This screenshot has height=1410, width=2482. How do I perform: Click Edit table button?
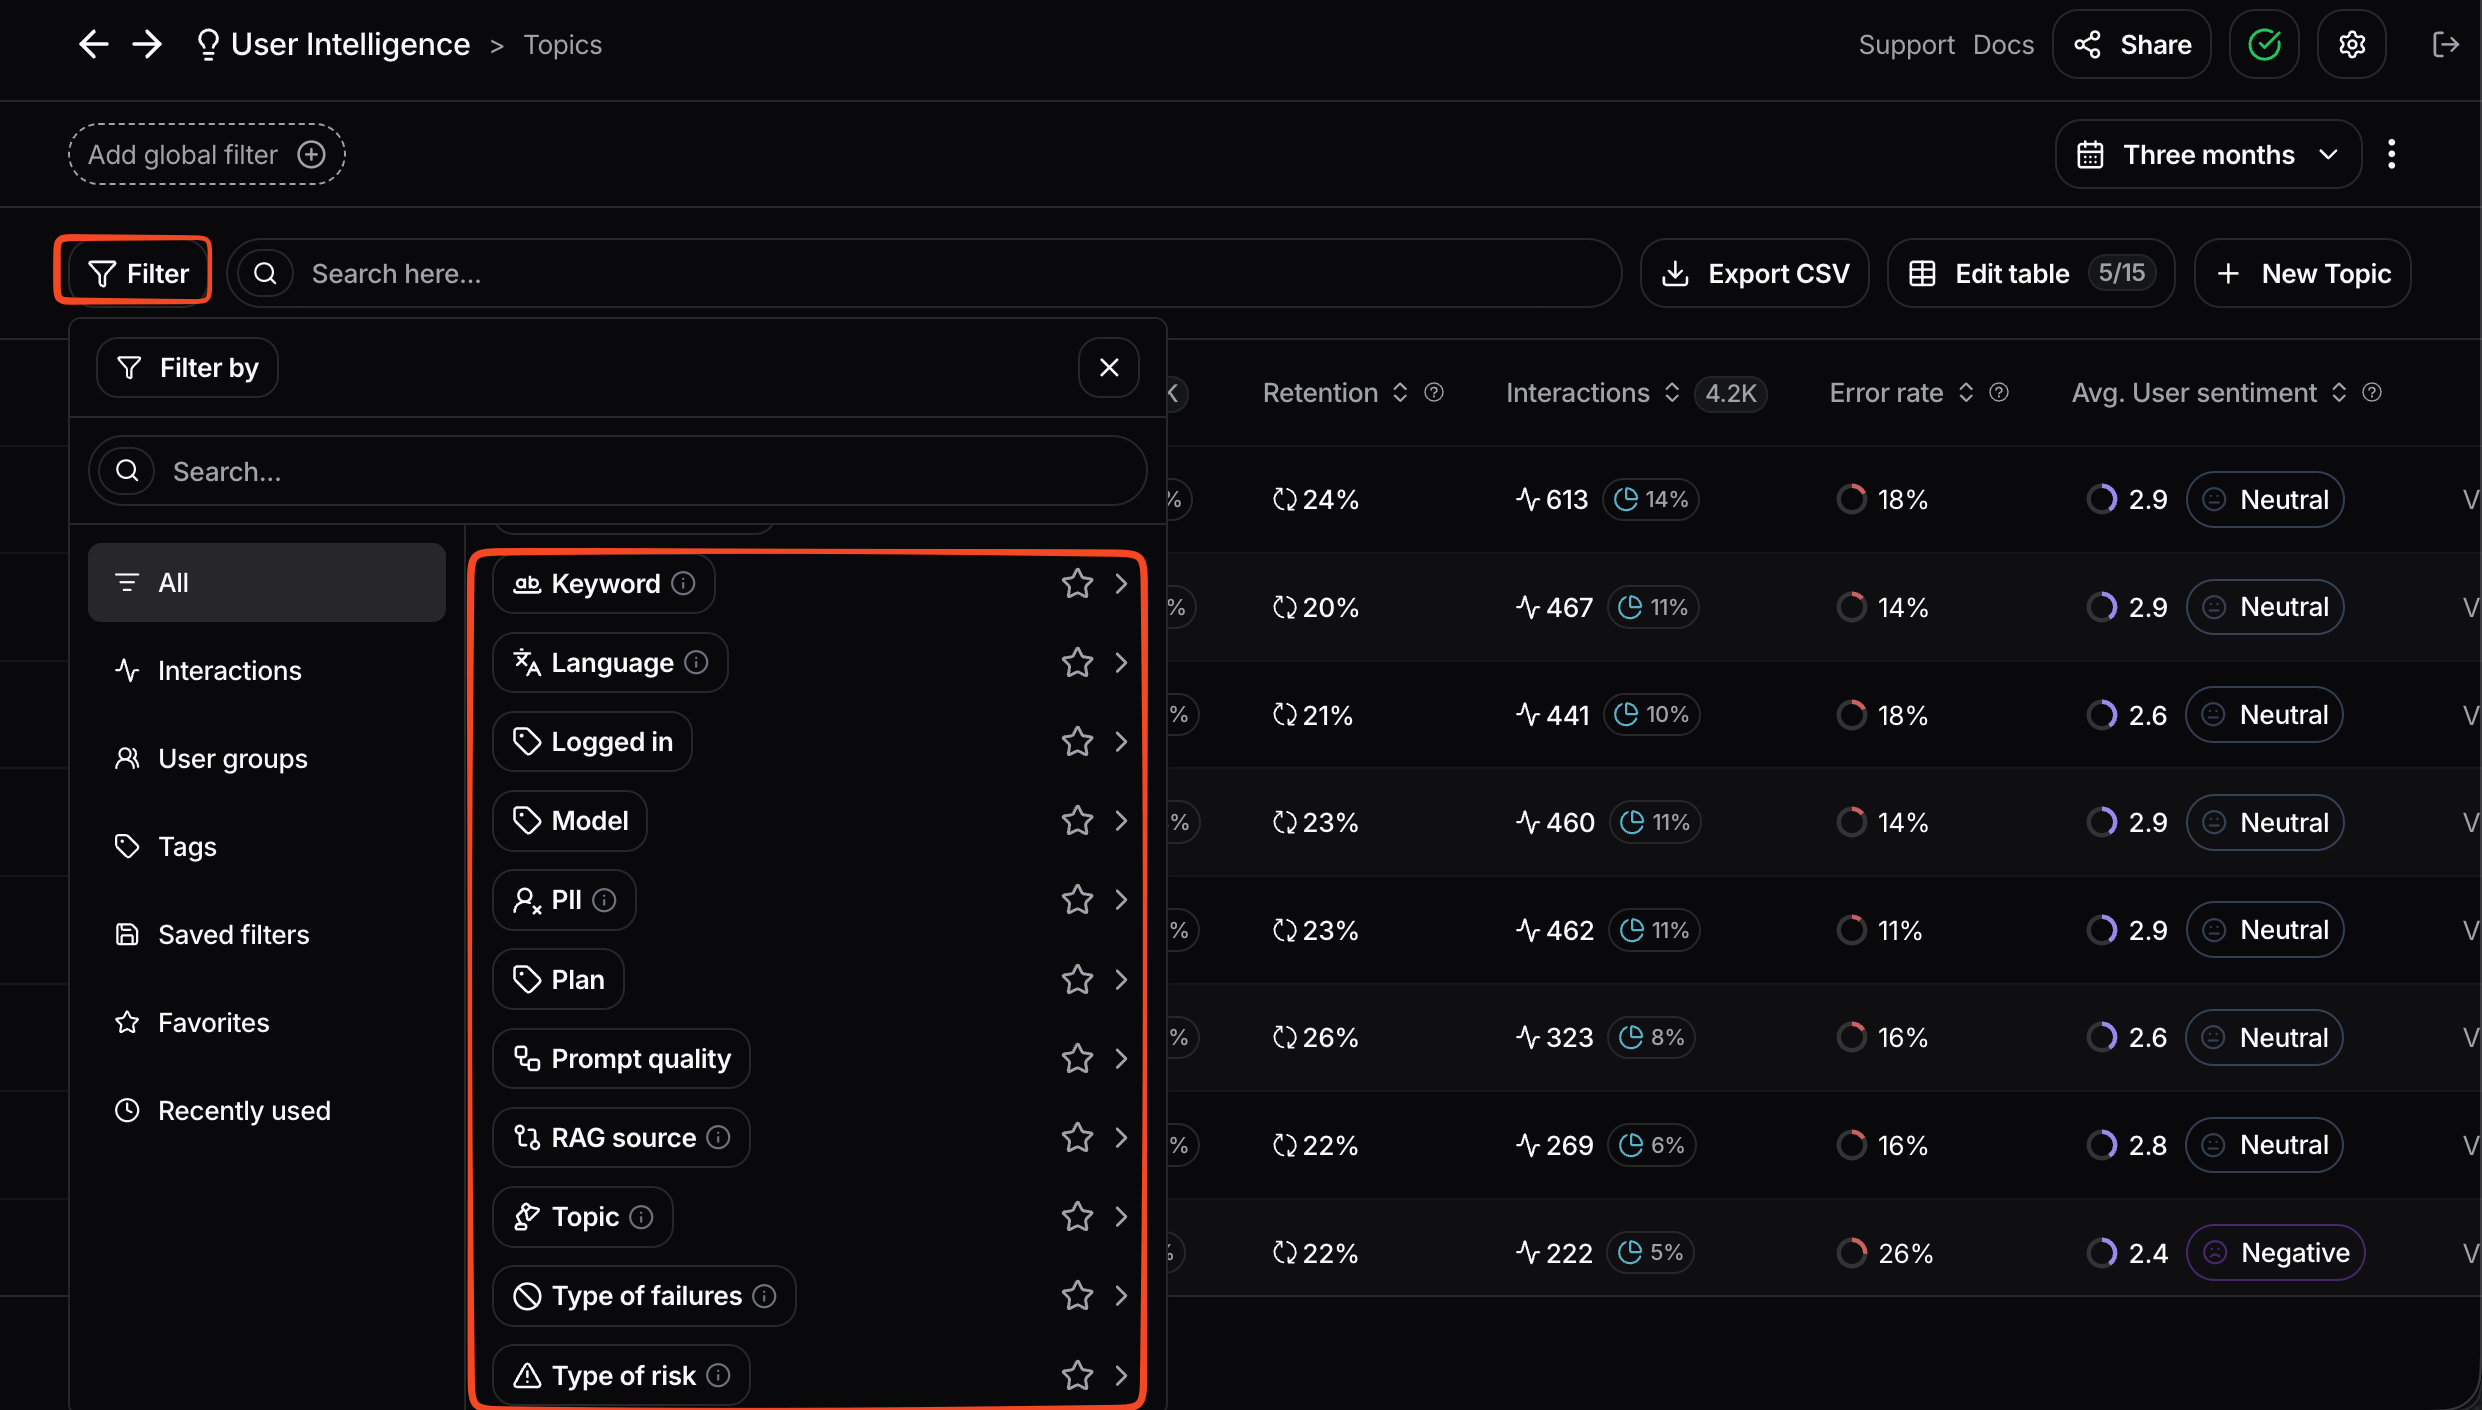[x=2031, y=273]
